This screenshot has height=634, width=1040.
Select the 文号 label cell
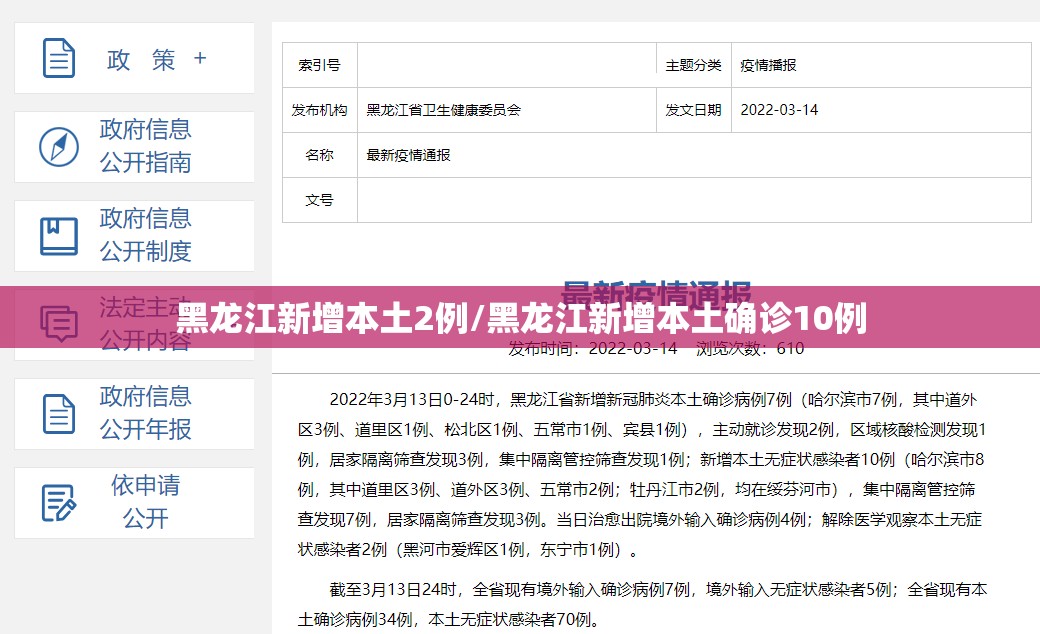[x=320, y=200]
